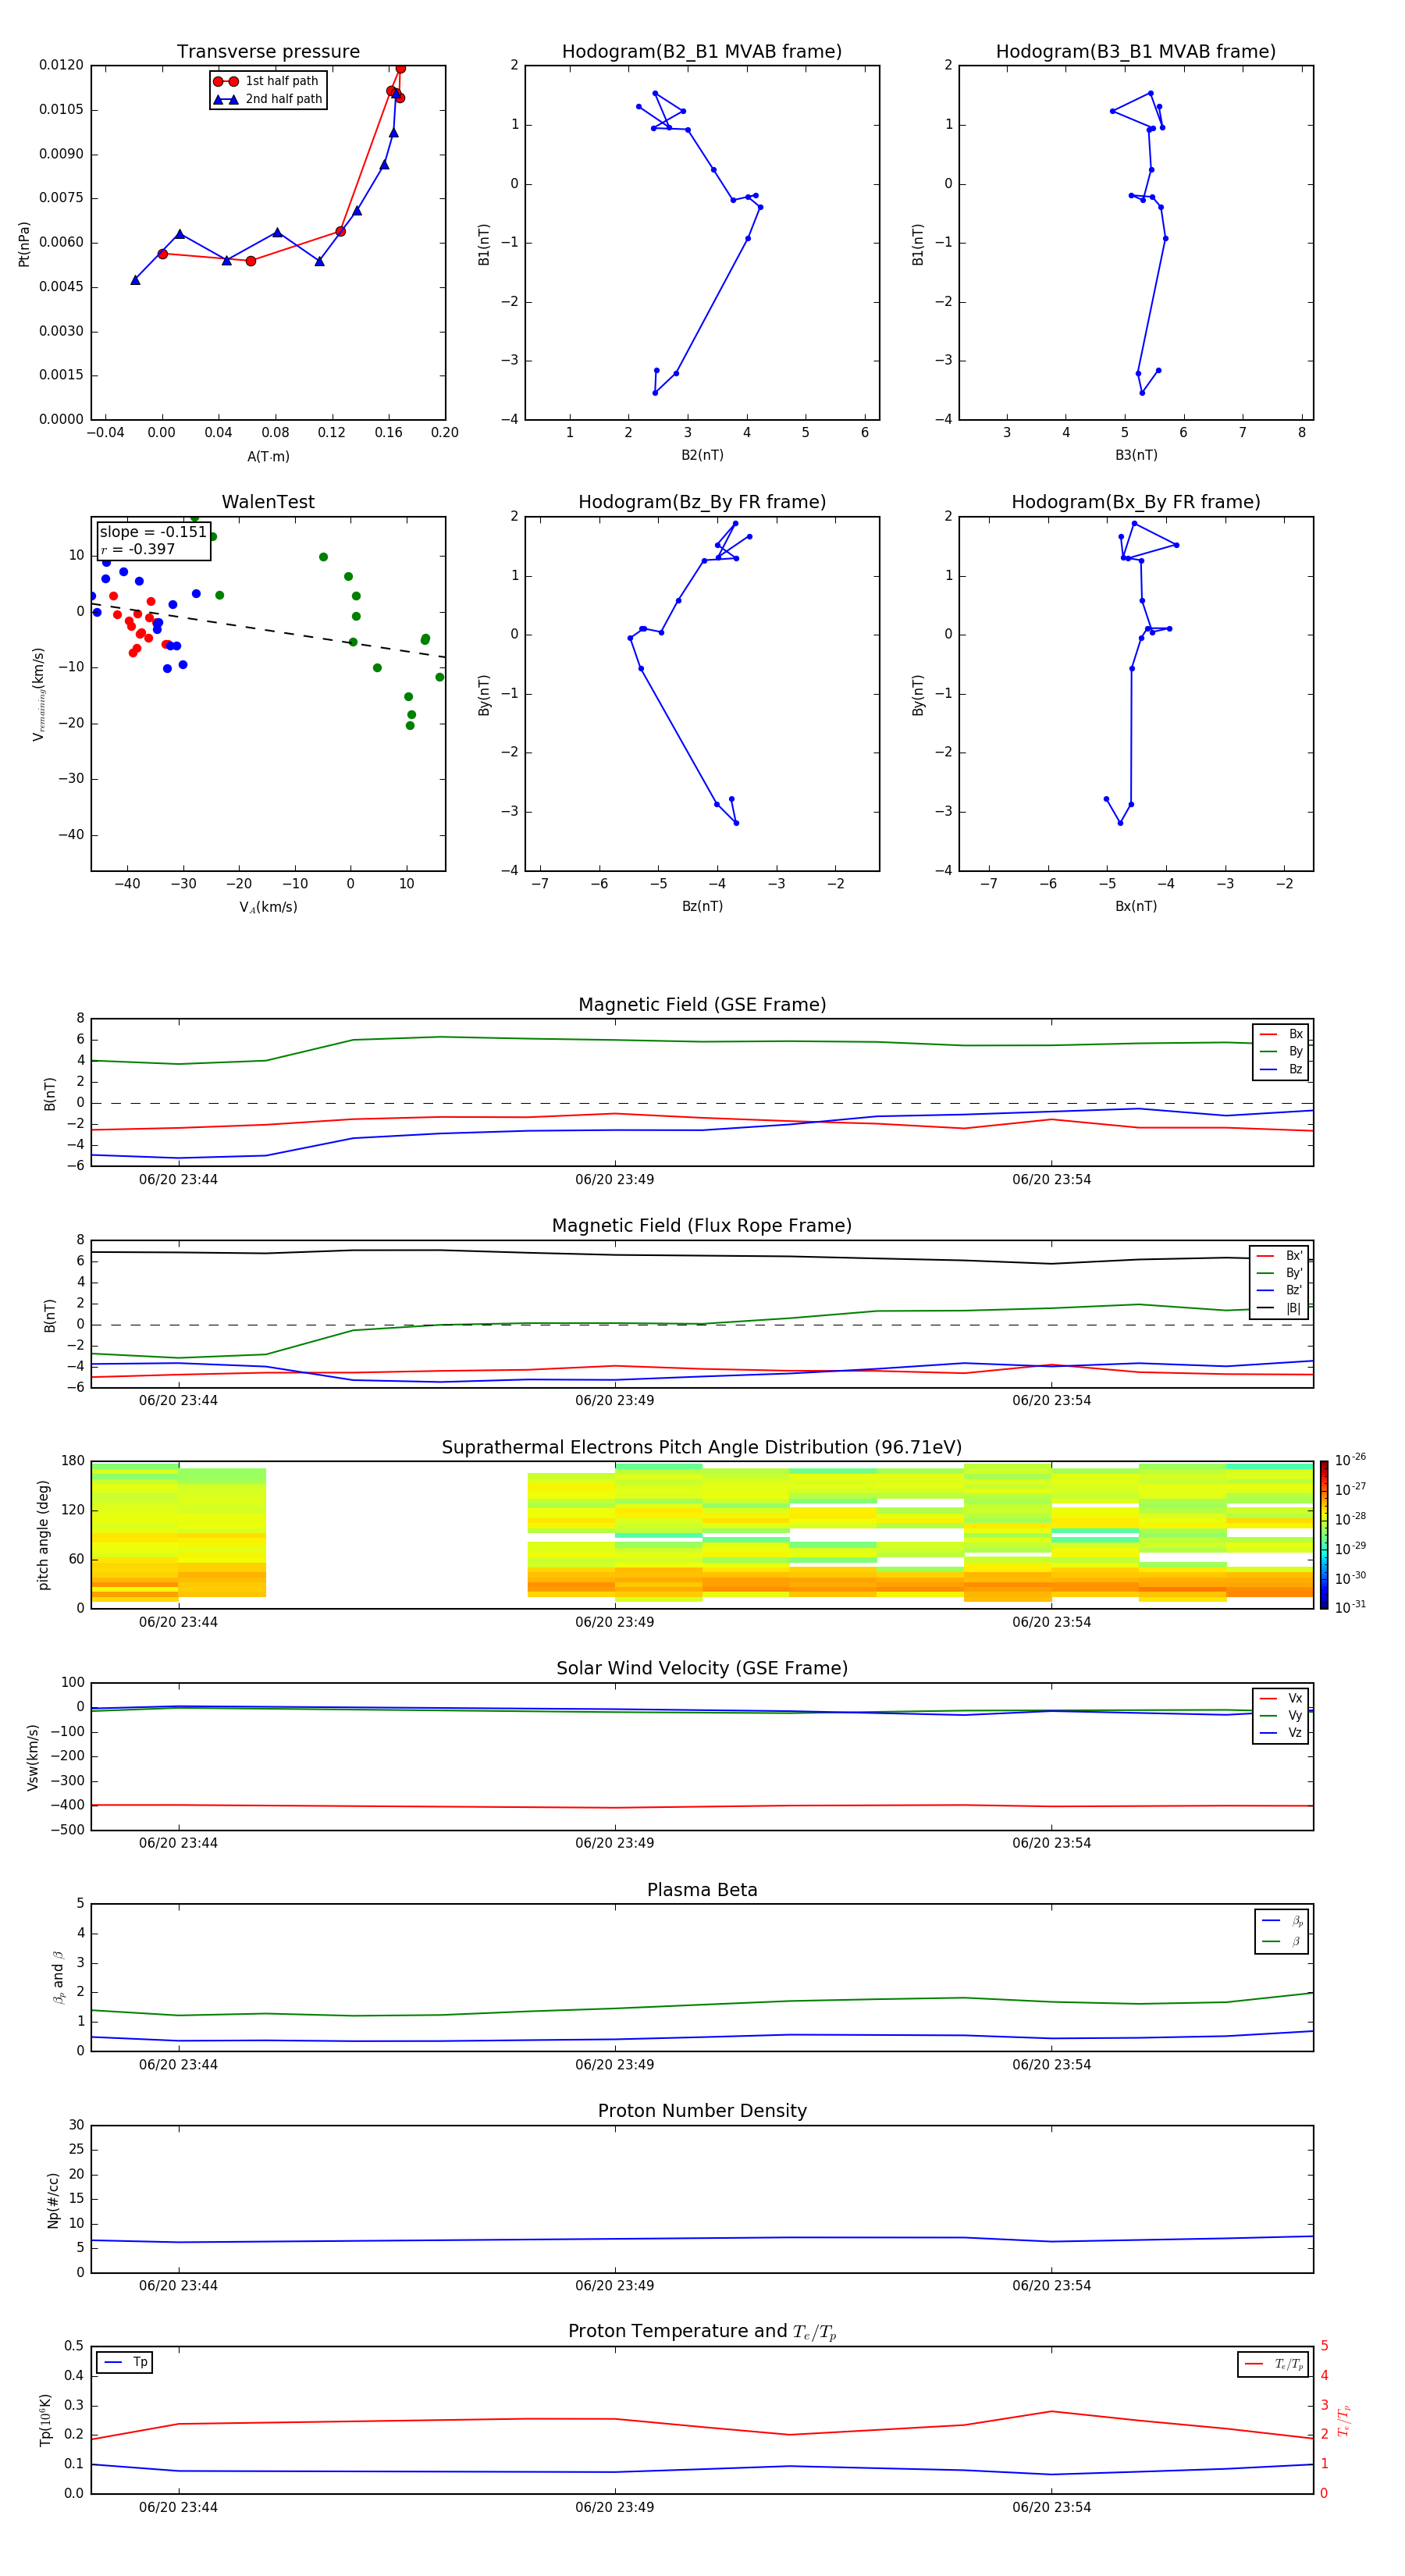Image resolution: width=1405 pixels, height=2576 pixels.
Task: Click the dashed regression line in WalenTest
Action: [268, 630]
